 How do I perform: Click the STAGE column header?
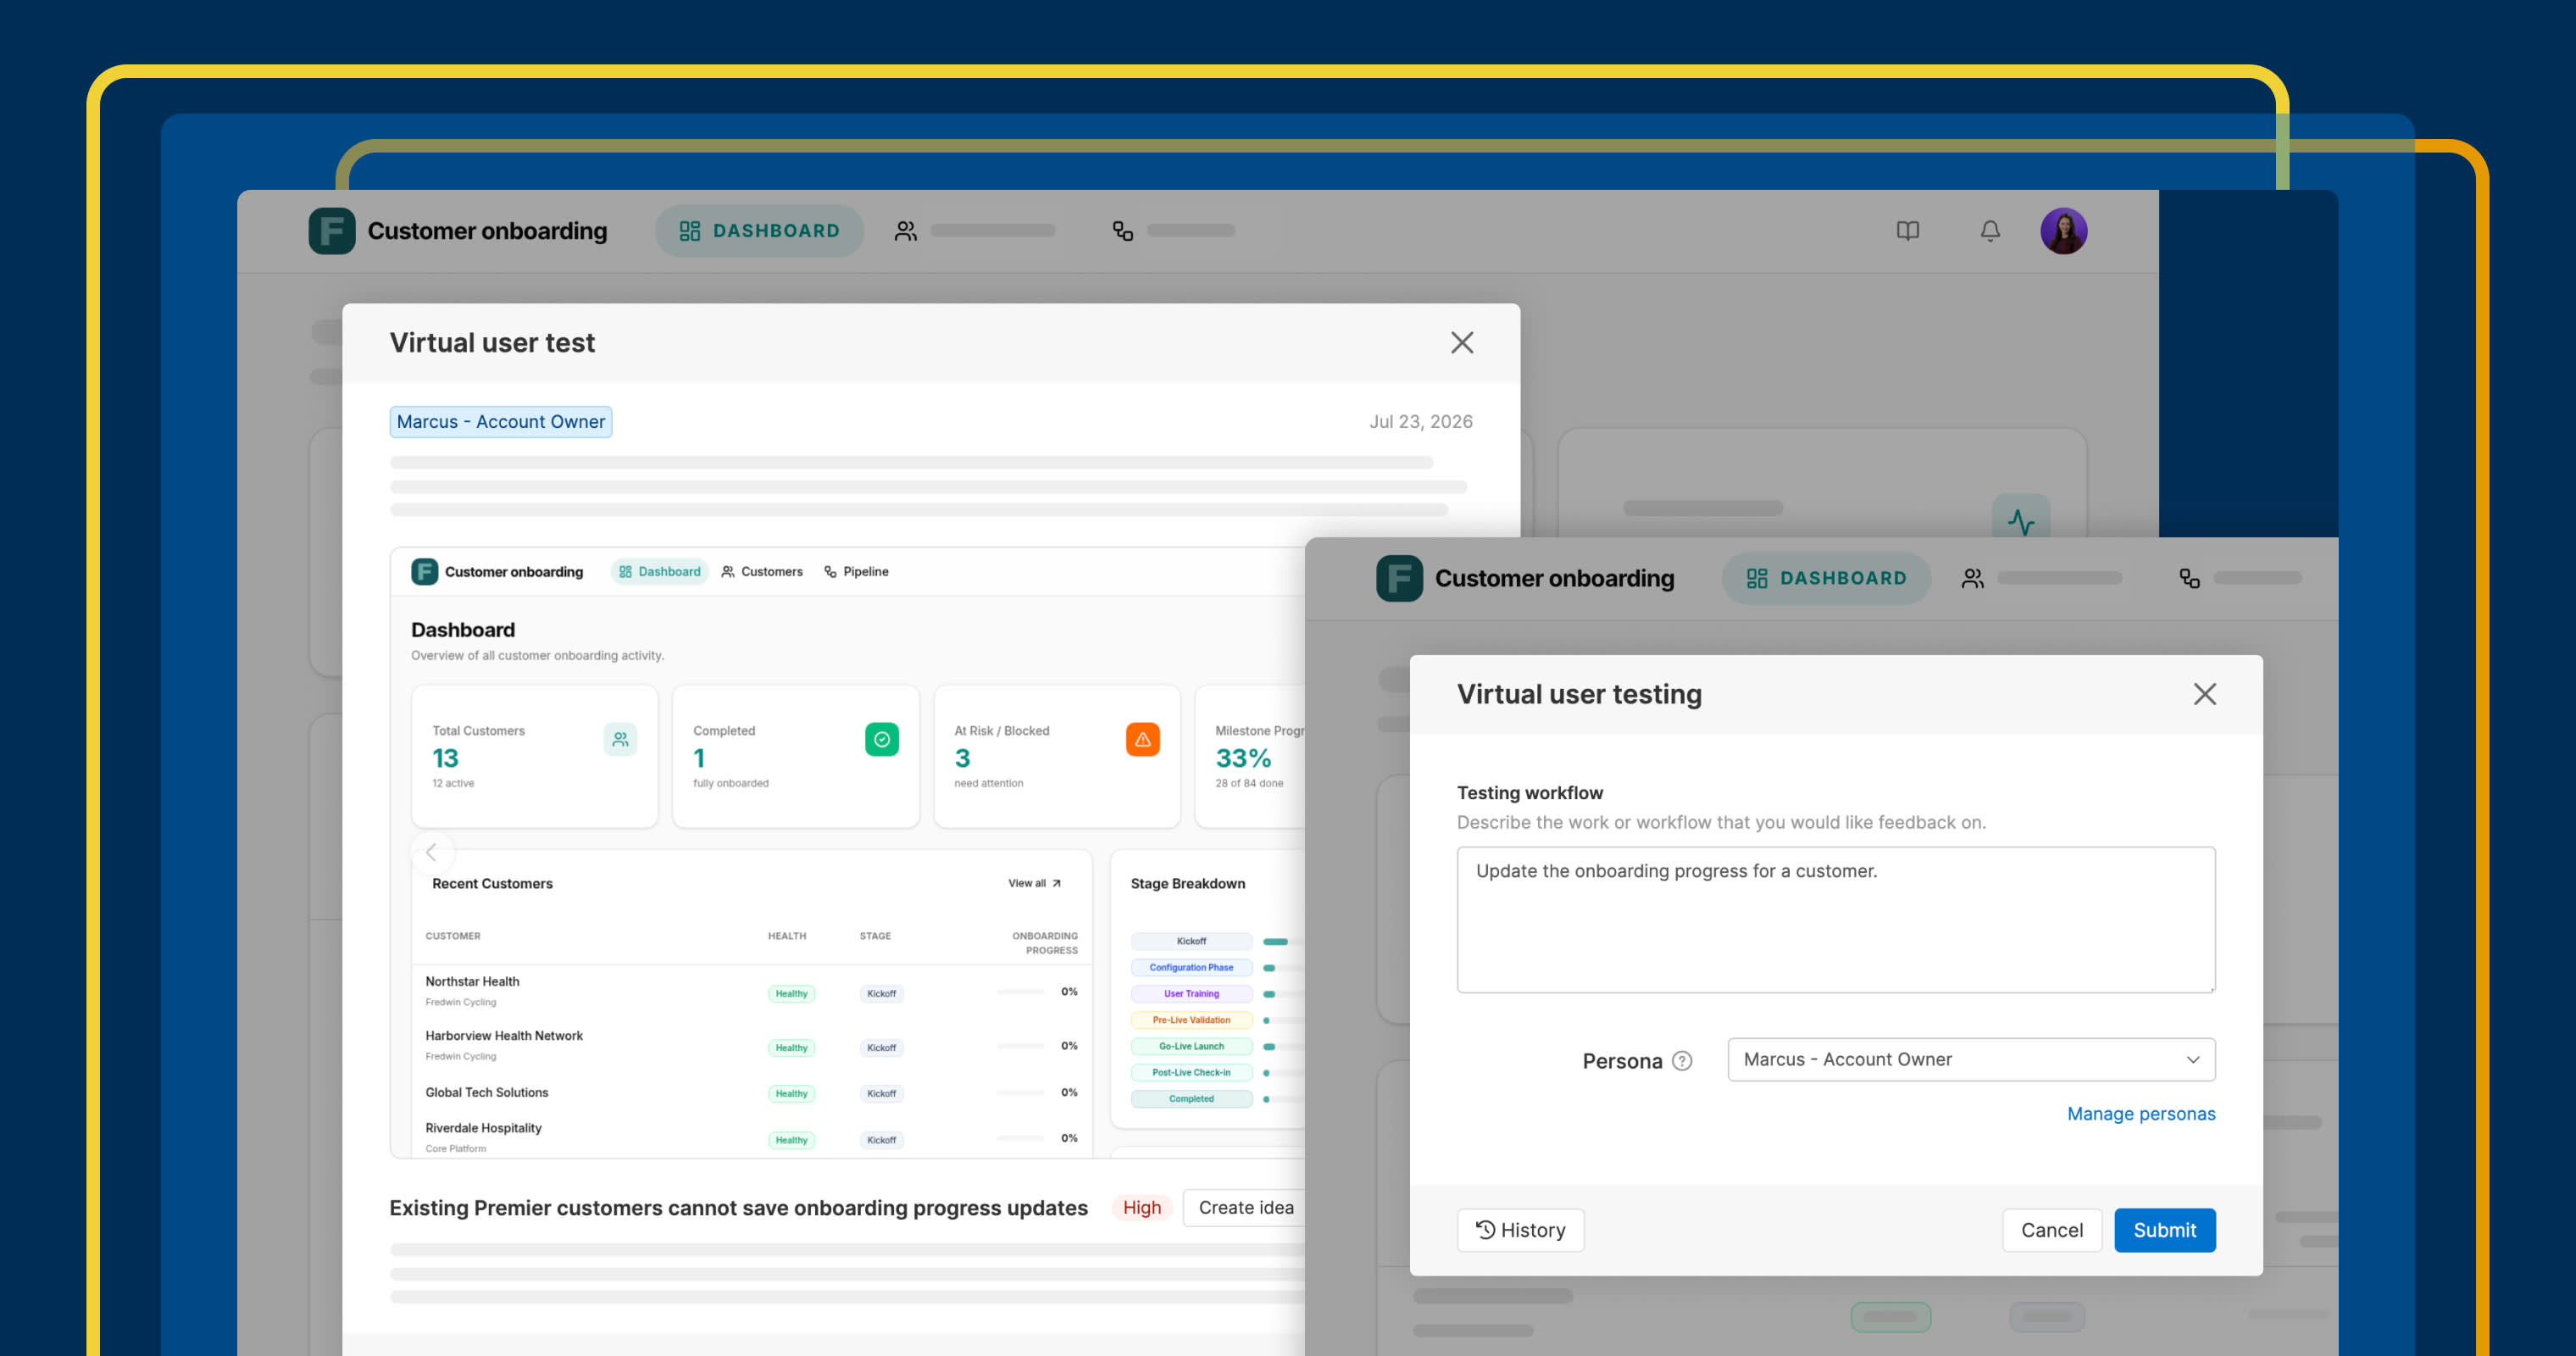coord(875,936)
